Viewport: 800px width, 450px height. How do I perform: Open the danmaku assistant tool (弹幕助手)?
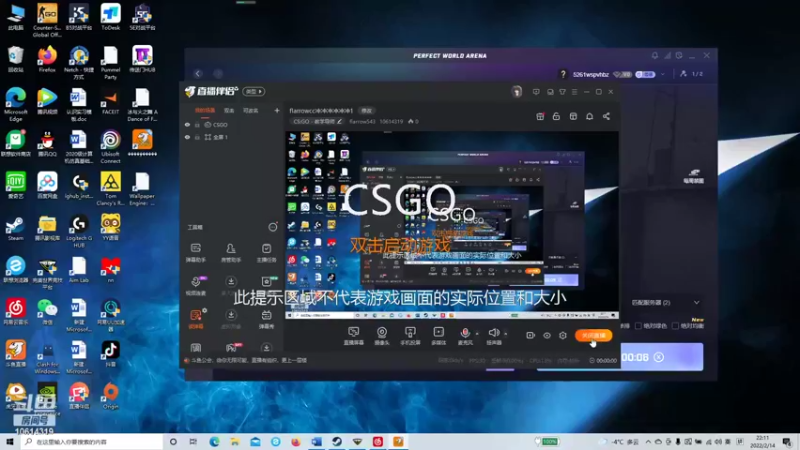click(x=195, y=253)
